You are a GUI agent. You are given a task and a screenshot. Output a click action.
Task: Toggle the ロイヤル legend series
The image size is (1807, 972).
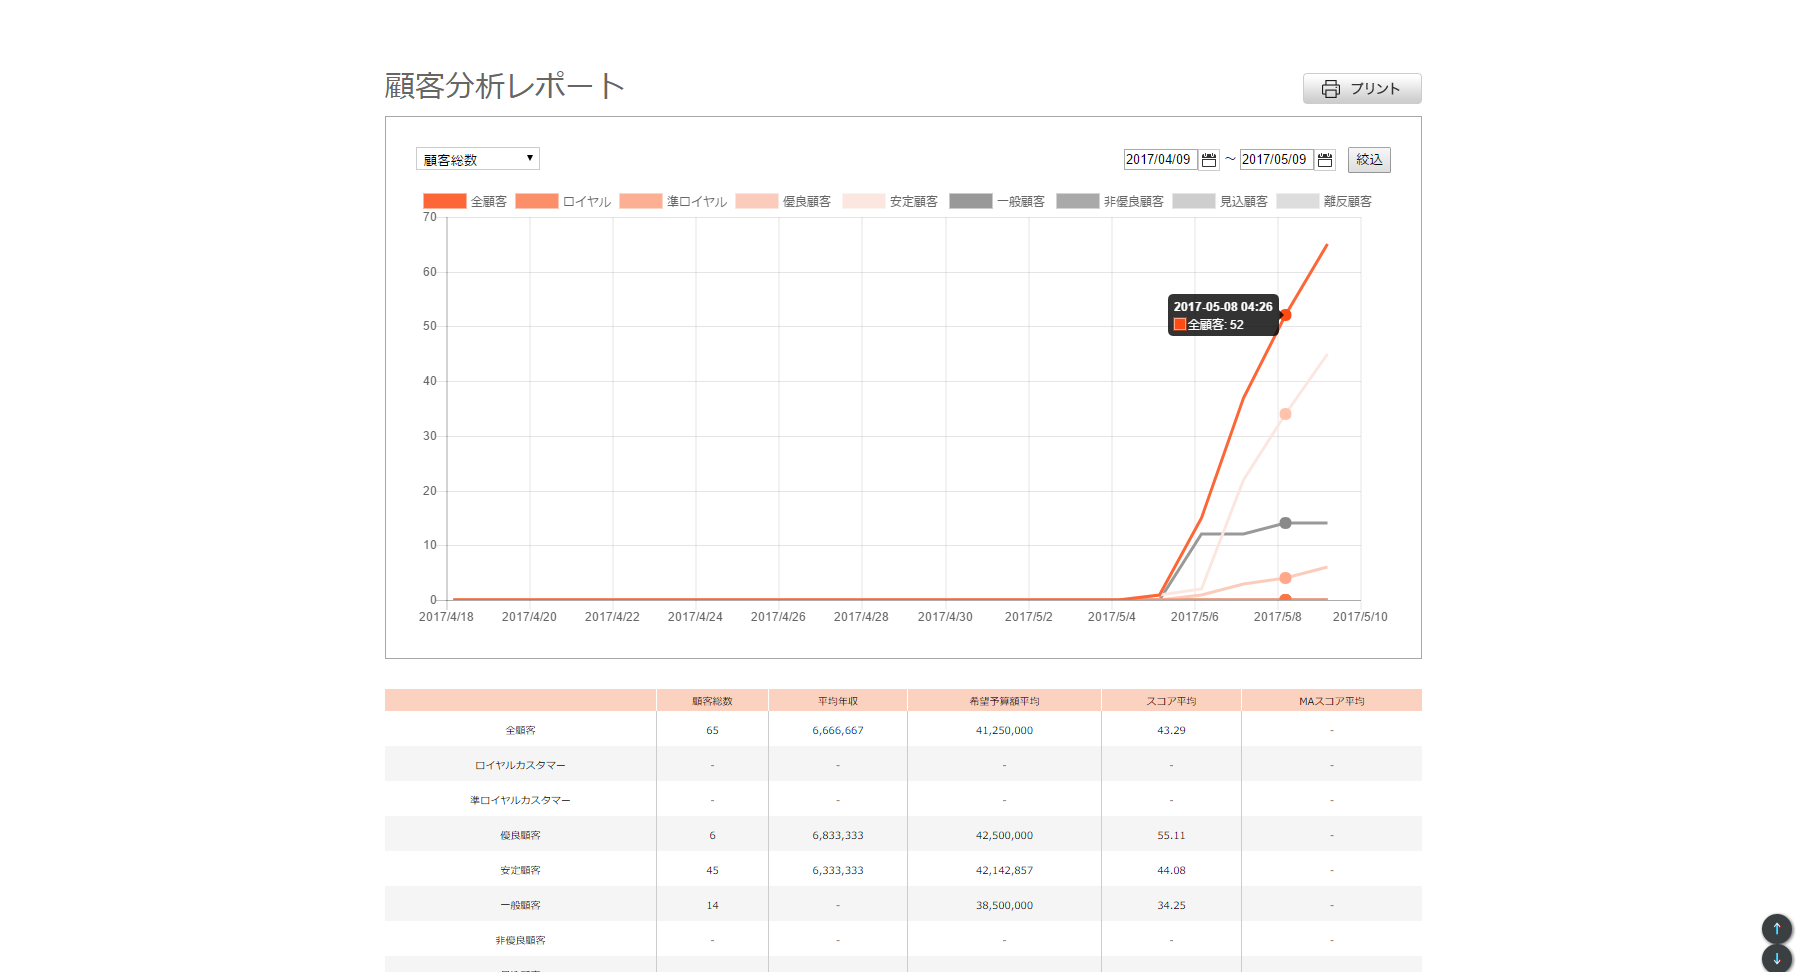563,201
